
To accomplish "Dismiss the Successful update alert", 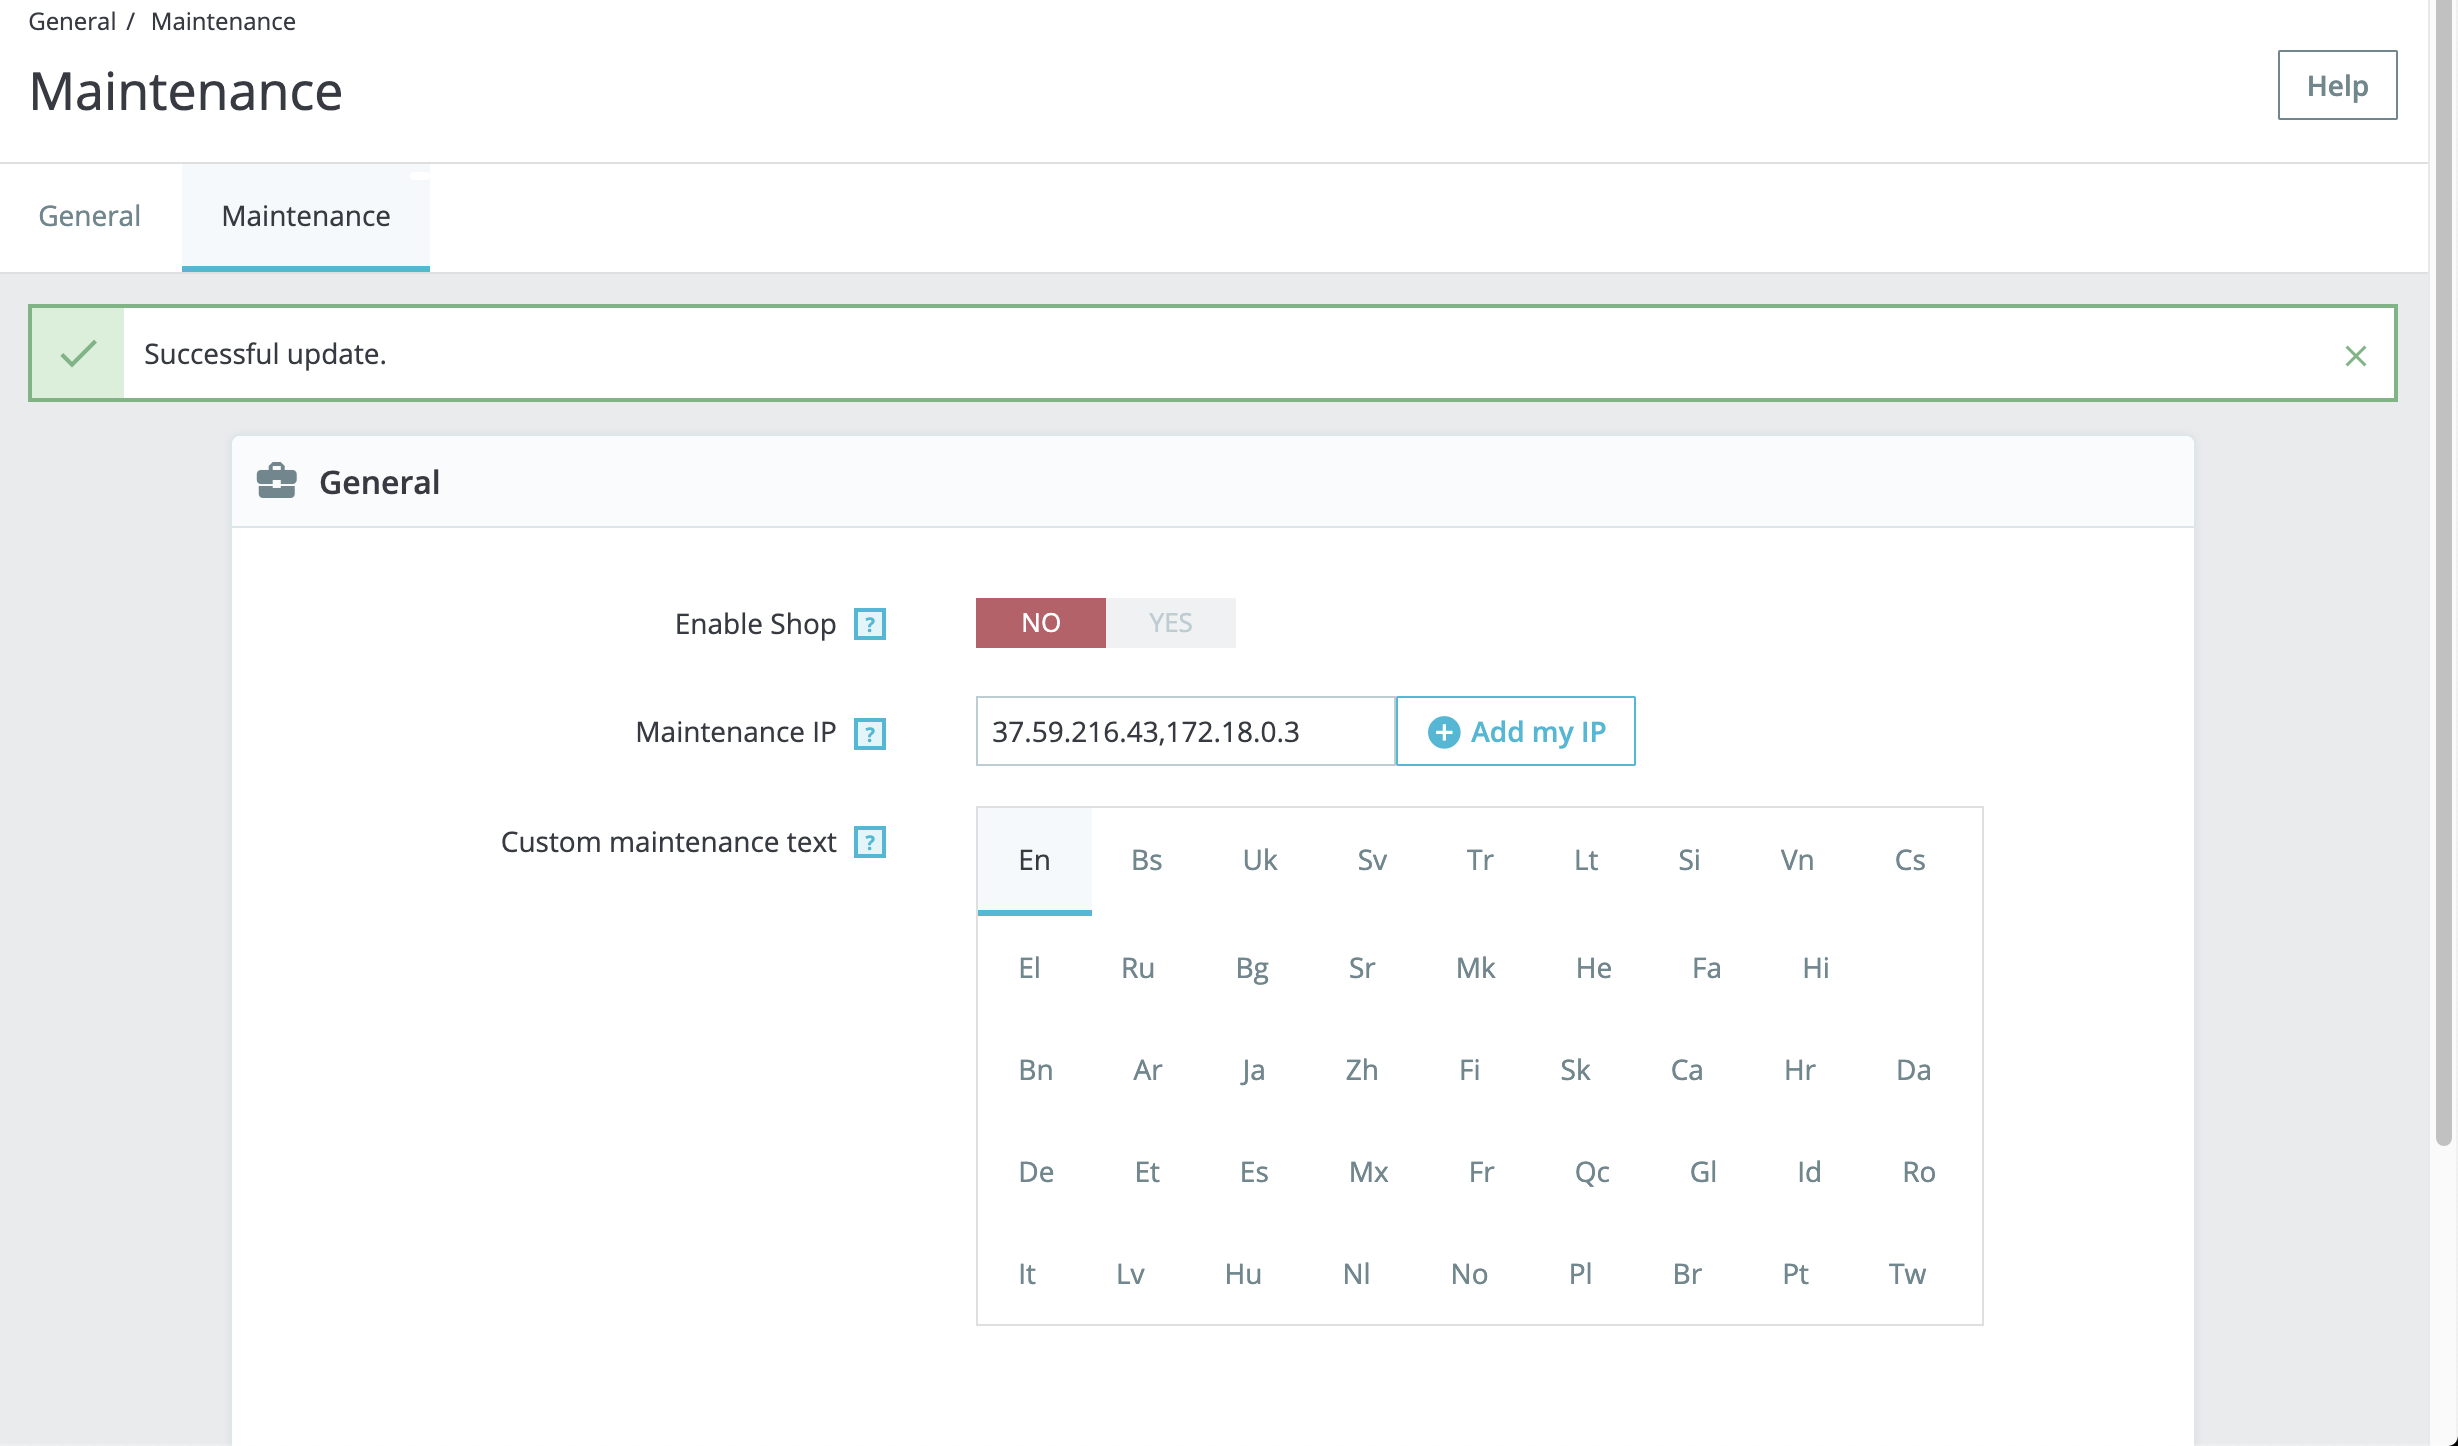I will click(x=2355, y=355).
